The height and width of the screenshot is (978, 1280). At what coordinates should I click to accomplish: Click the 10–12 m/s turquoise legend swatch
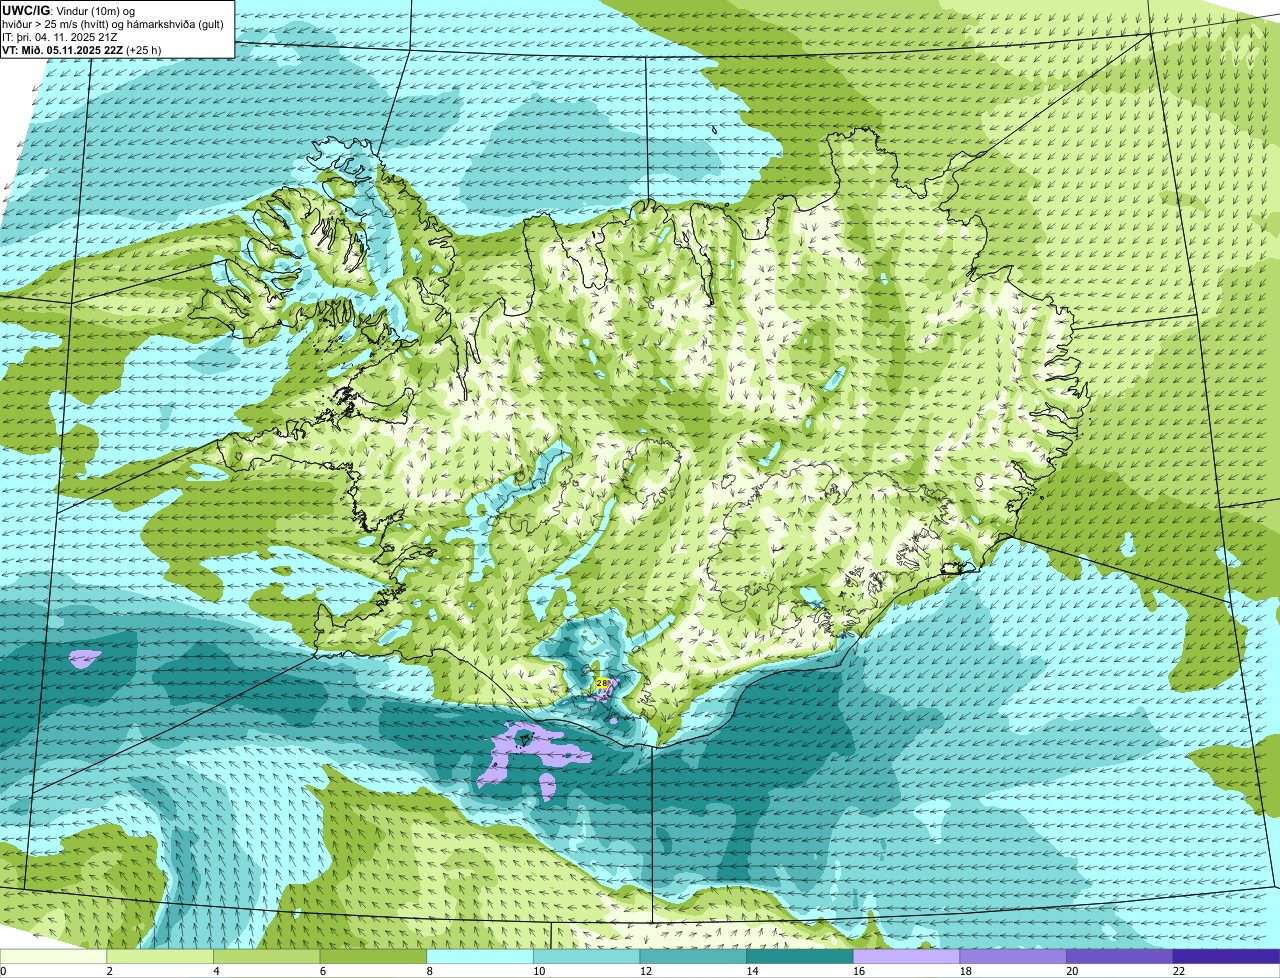click(x=586, y=957)
